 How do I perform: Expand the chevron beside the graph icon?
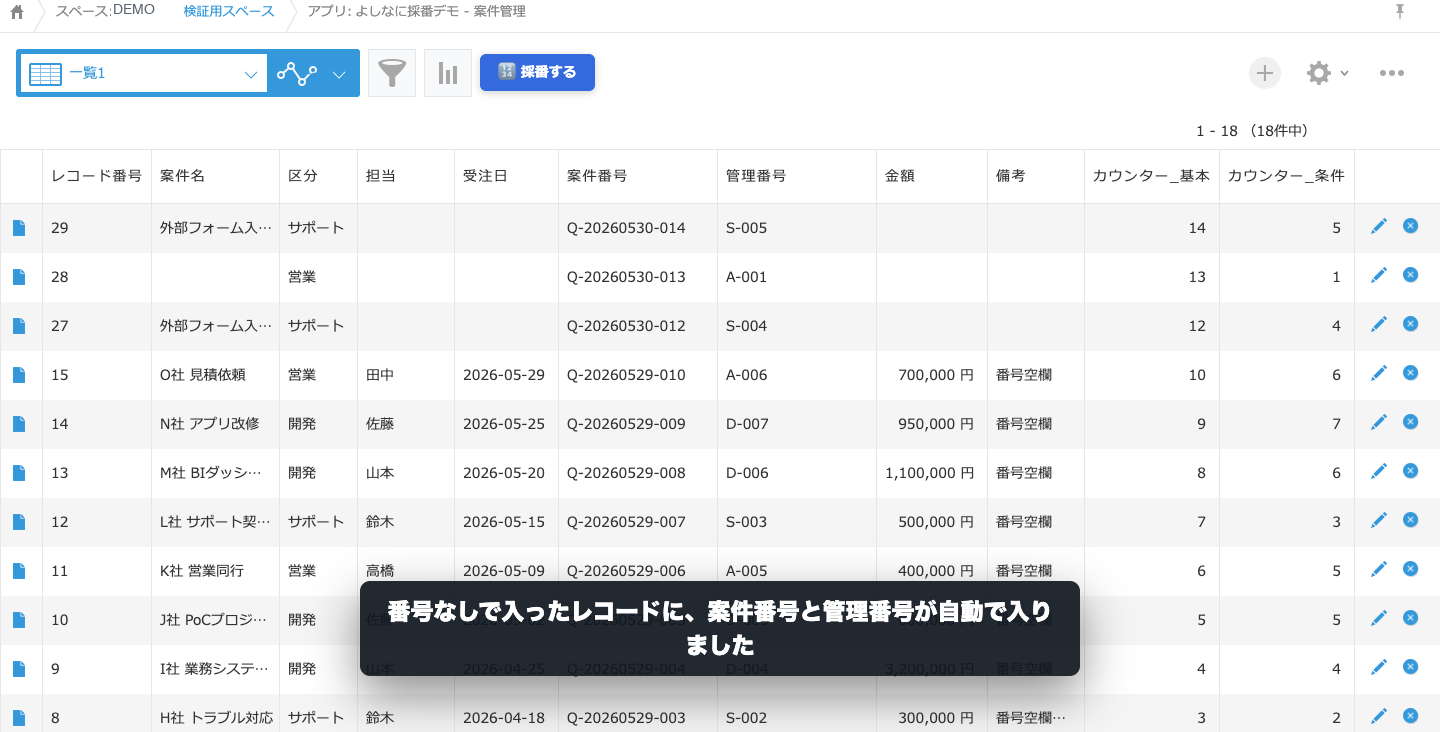click(x=339, y=74)
